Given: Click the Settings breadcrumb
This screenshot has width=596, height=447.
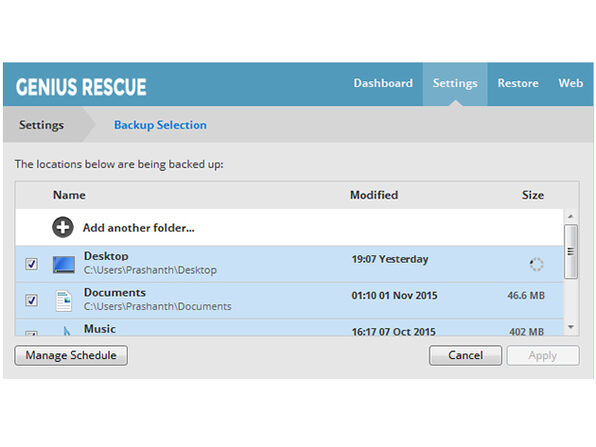Looking at the screenshot, I should pos(41,125).
